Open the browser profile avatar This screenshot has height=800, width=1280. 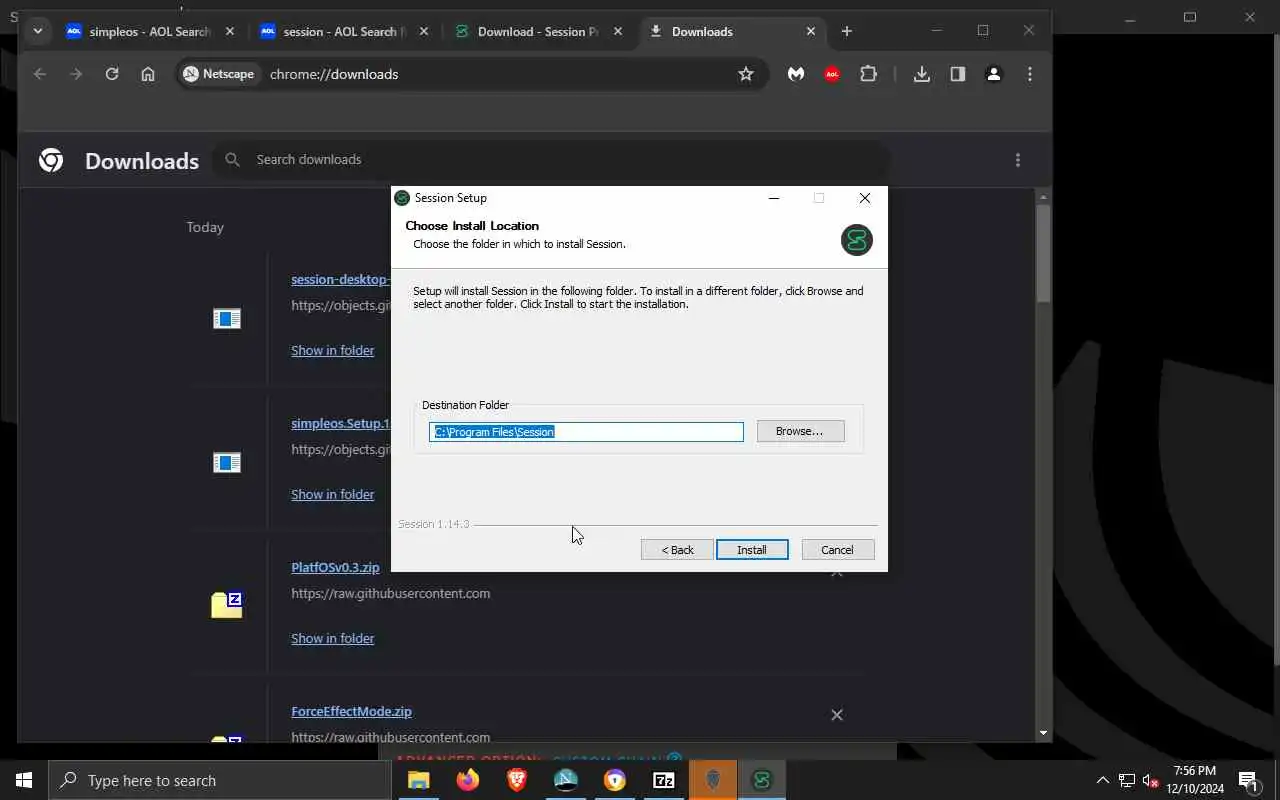click(994, 74)
